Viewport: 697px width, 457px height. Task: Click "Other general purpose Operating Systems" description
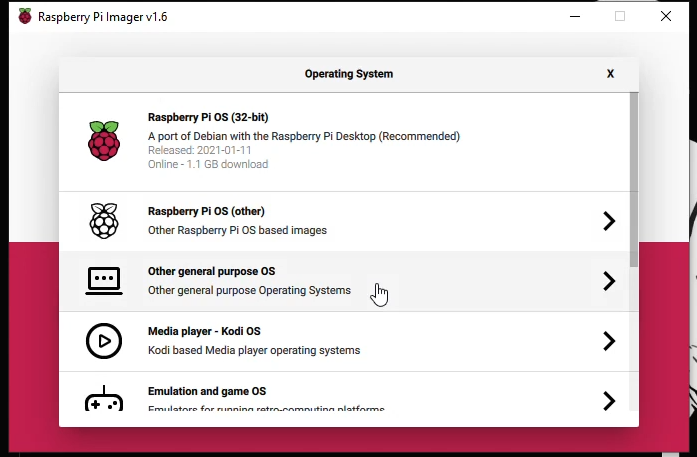click(249, 290)
